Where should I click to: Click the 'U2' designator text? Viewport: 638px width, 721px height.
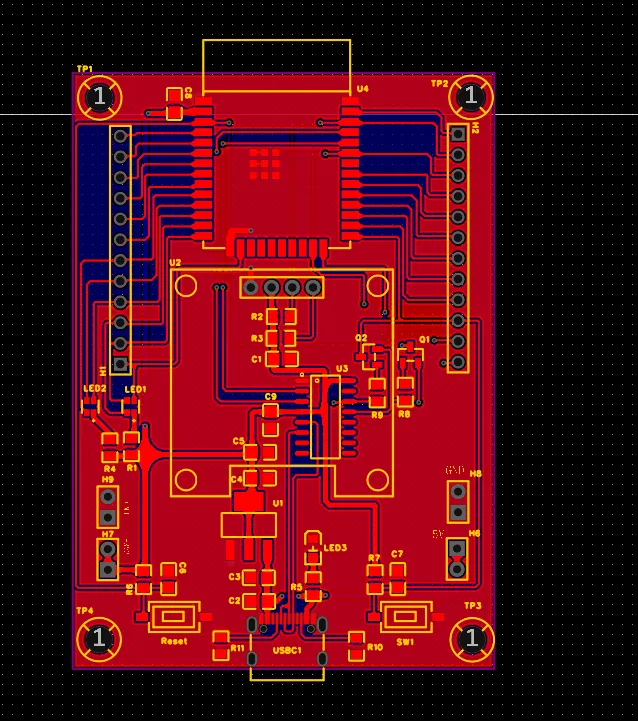[175, 263]
